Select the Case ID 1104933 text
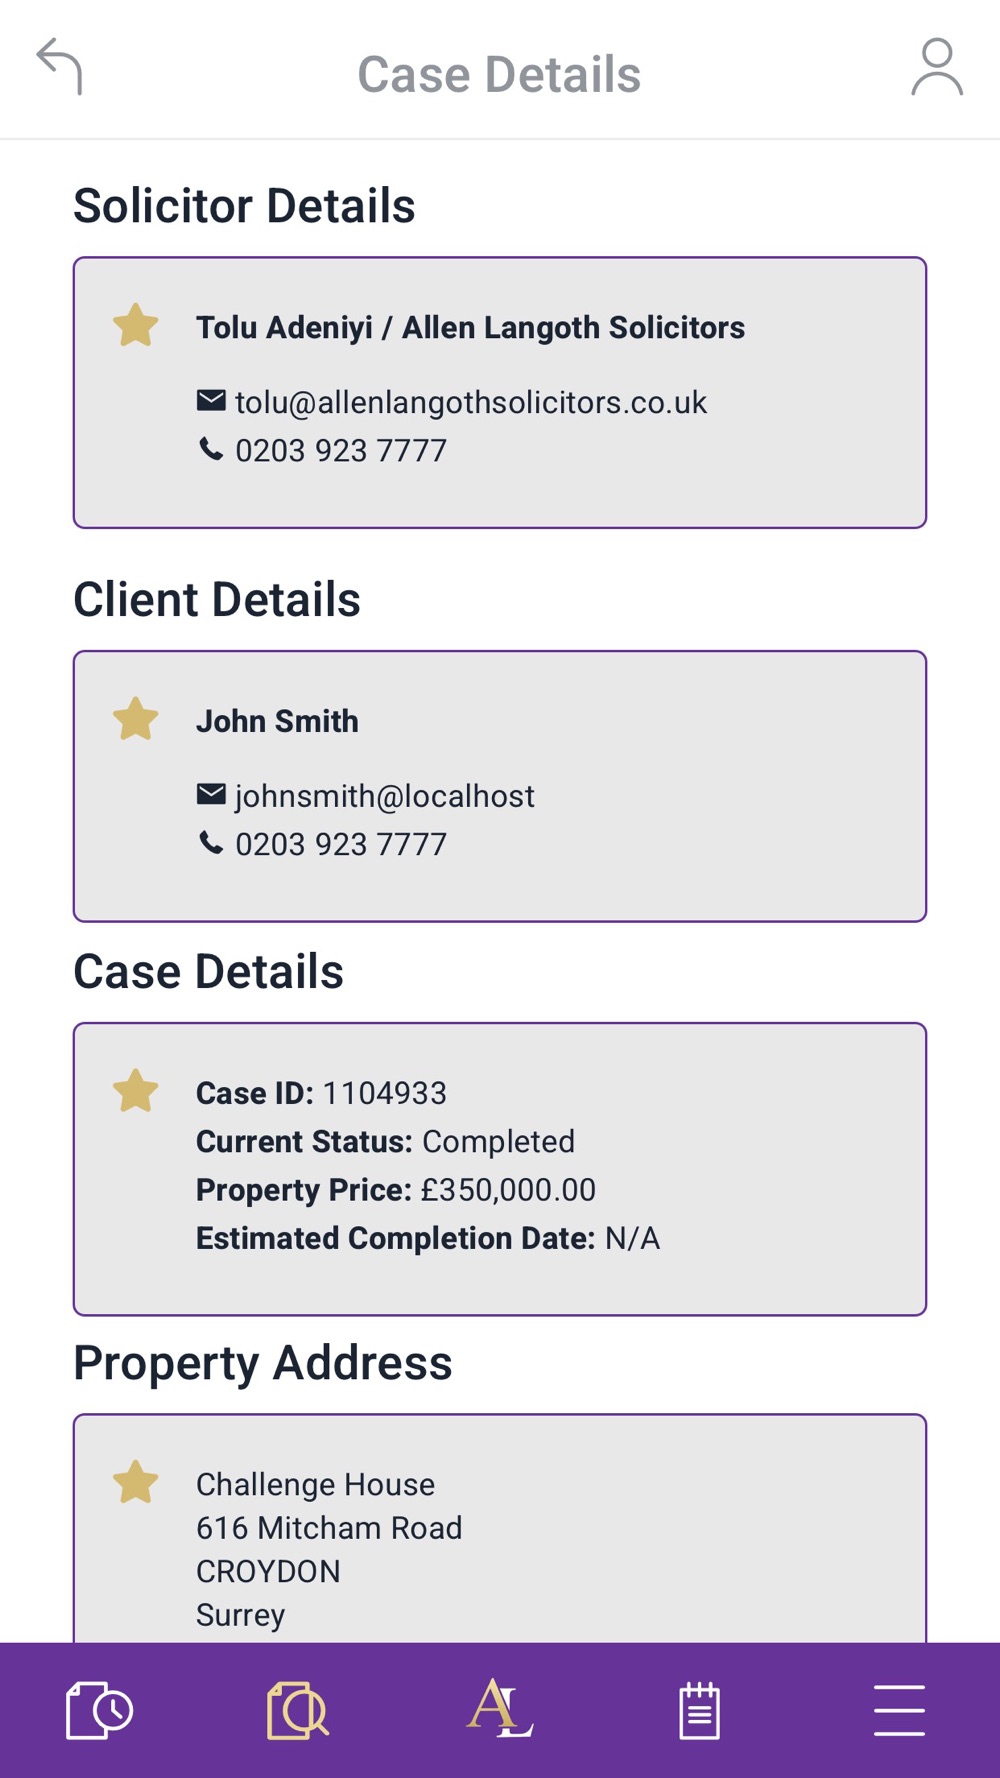Screen dimensions: 1000x1778 click(x=384, y=1093)
